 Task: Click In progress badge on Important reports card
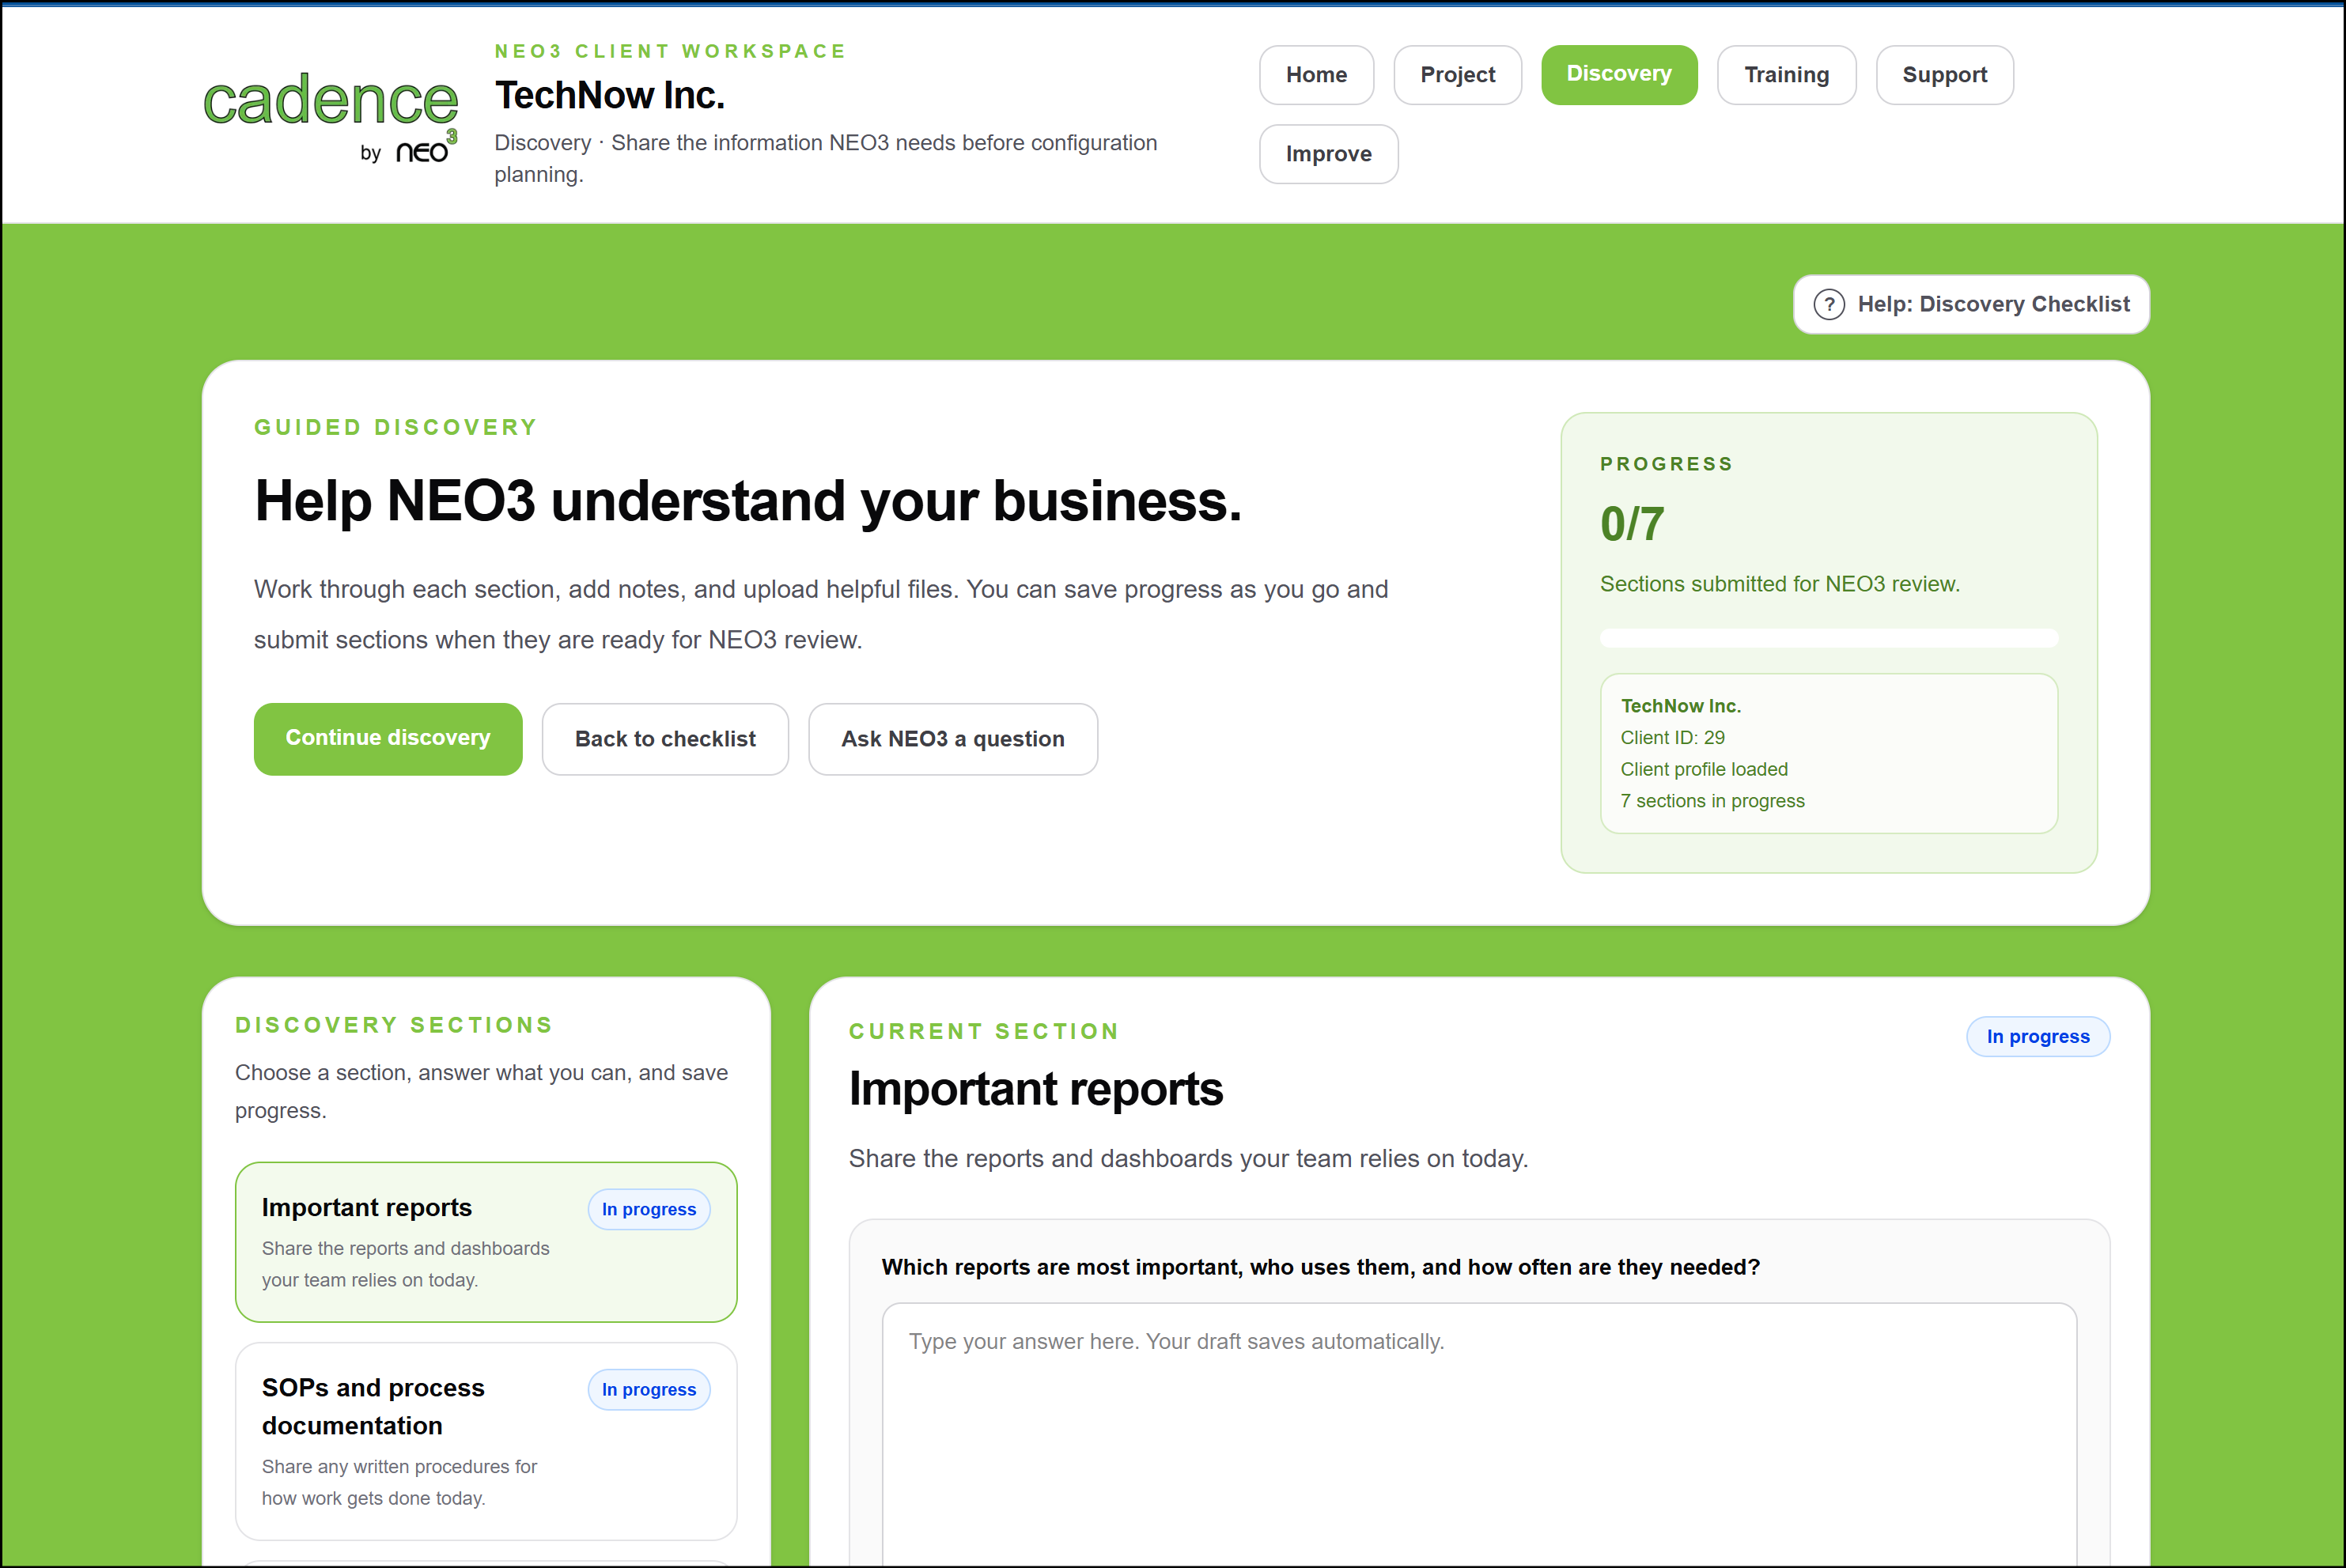coord(649,1209)
